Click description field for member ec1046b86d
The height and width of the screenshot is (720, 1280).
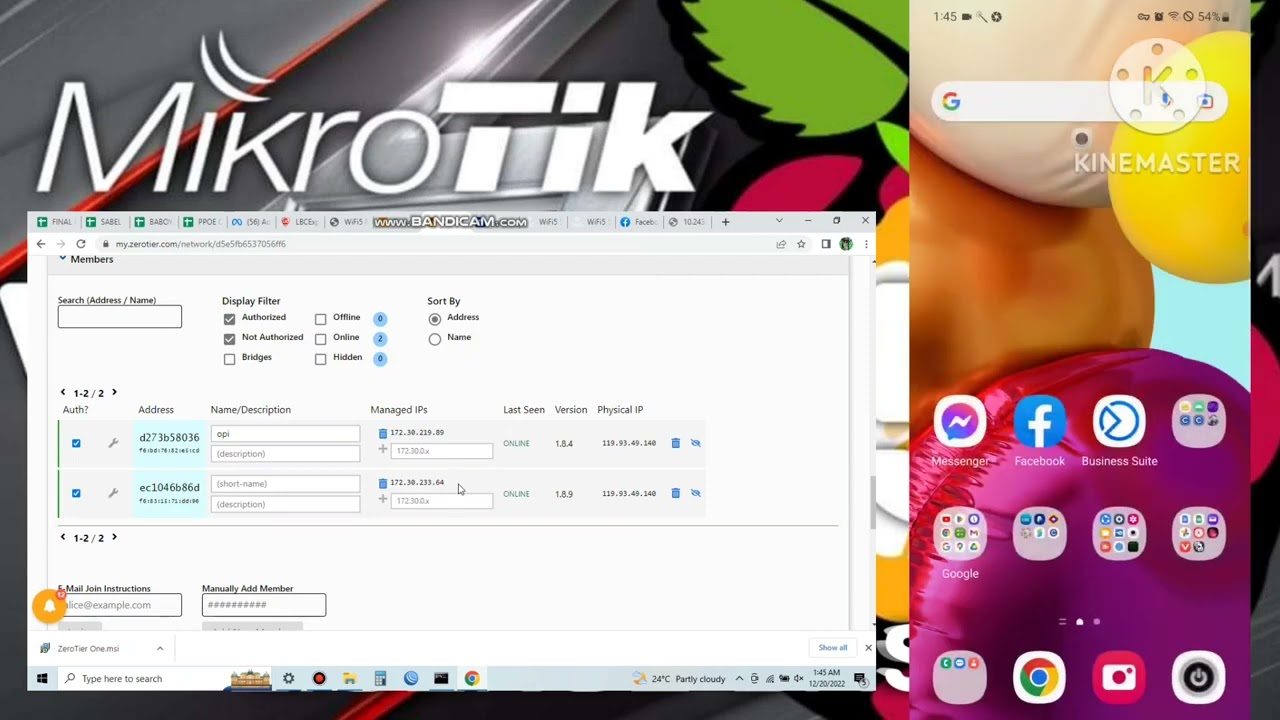click(285, 504)
